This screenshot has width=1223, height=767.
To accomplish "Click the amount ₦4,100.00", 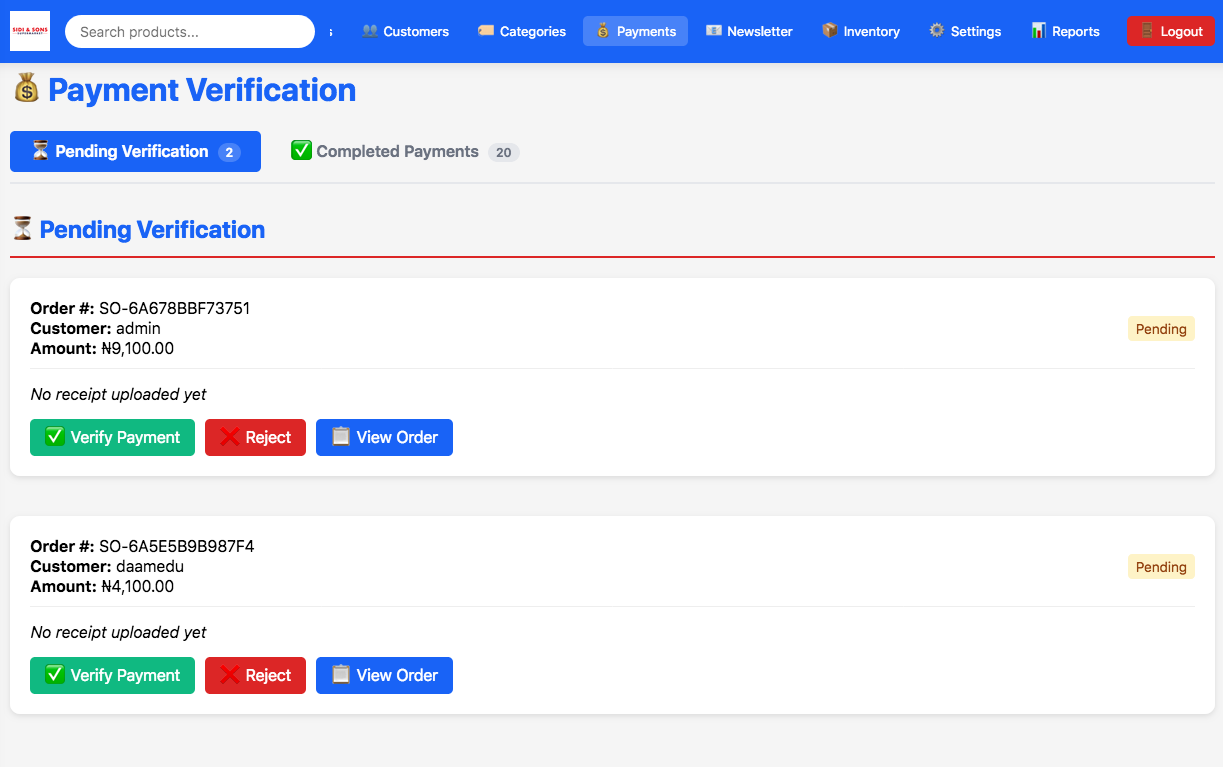I will point(138,586).
